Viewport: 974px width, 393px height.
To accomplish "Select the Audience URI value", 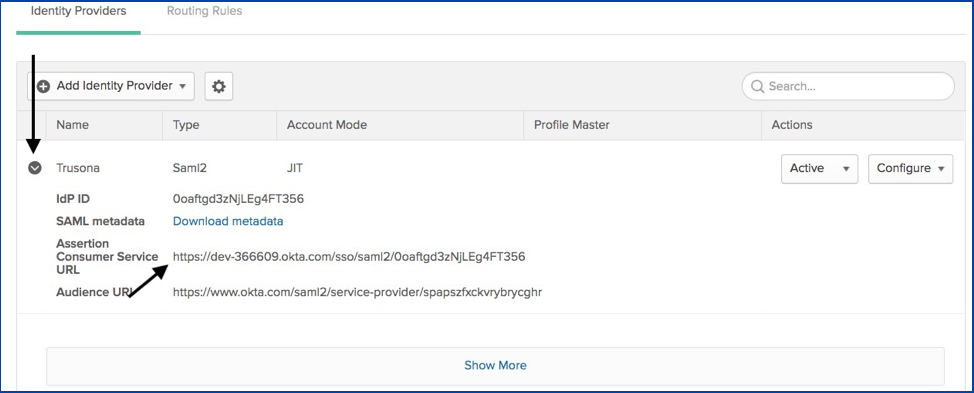I will pos(357,292).
